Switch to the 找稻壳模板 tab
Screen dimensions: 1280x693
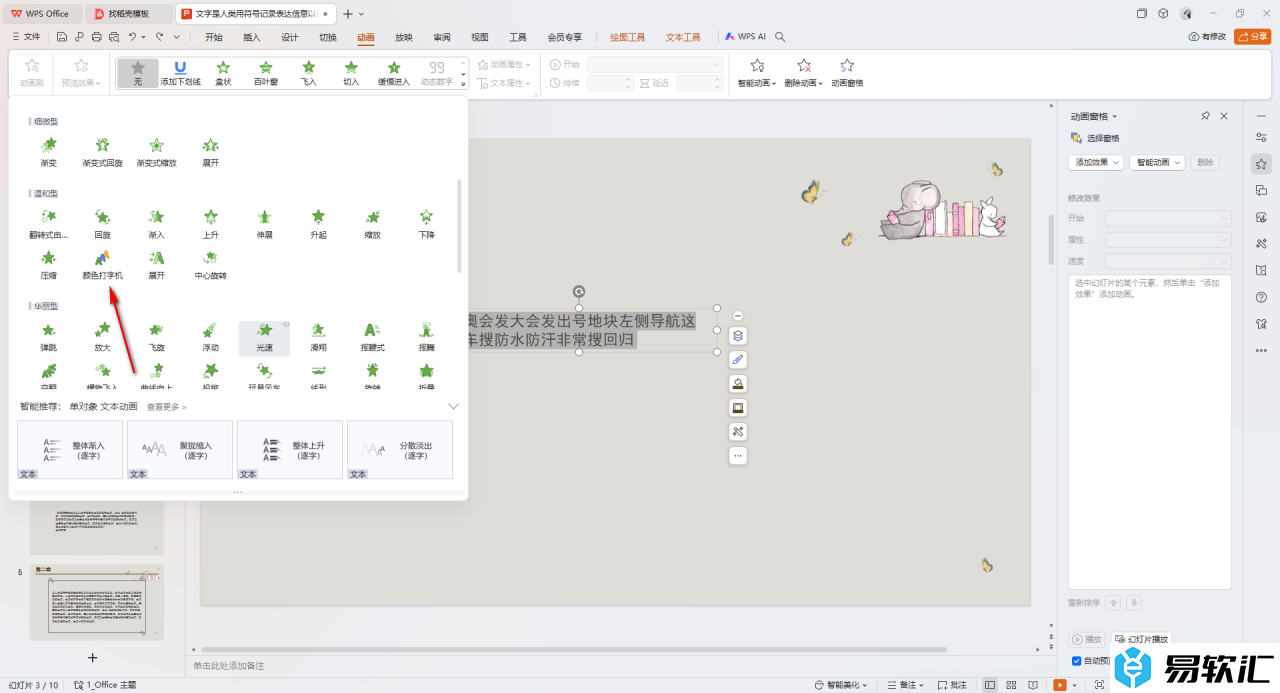(x=129, y=14)
